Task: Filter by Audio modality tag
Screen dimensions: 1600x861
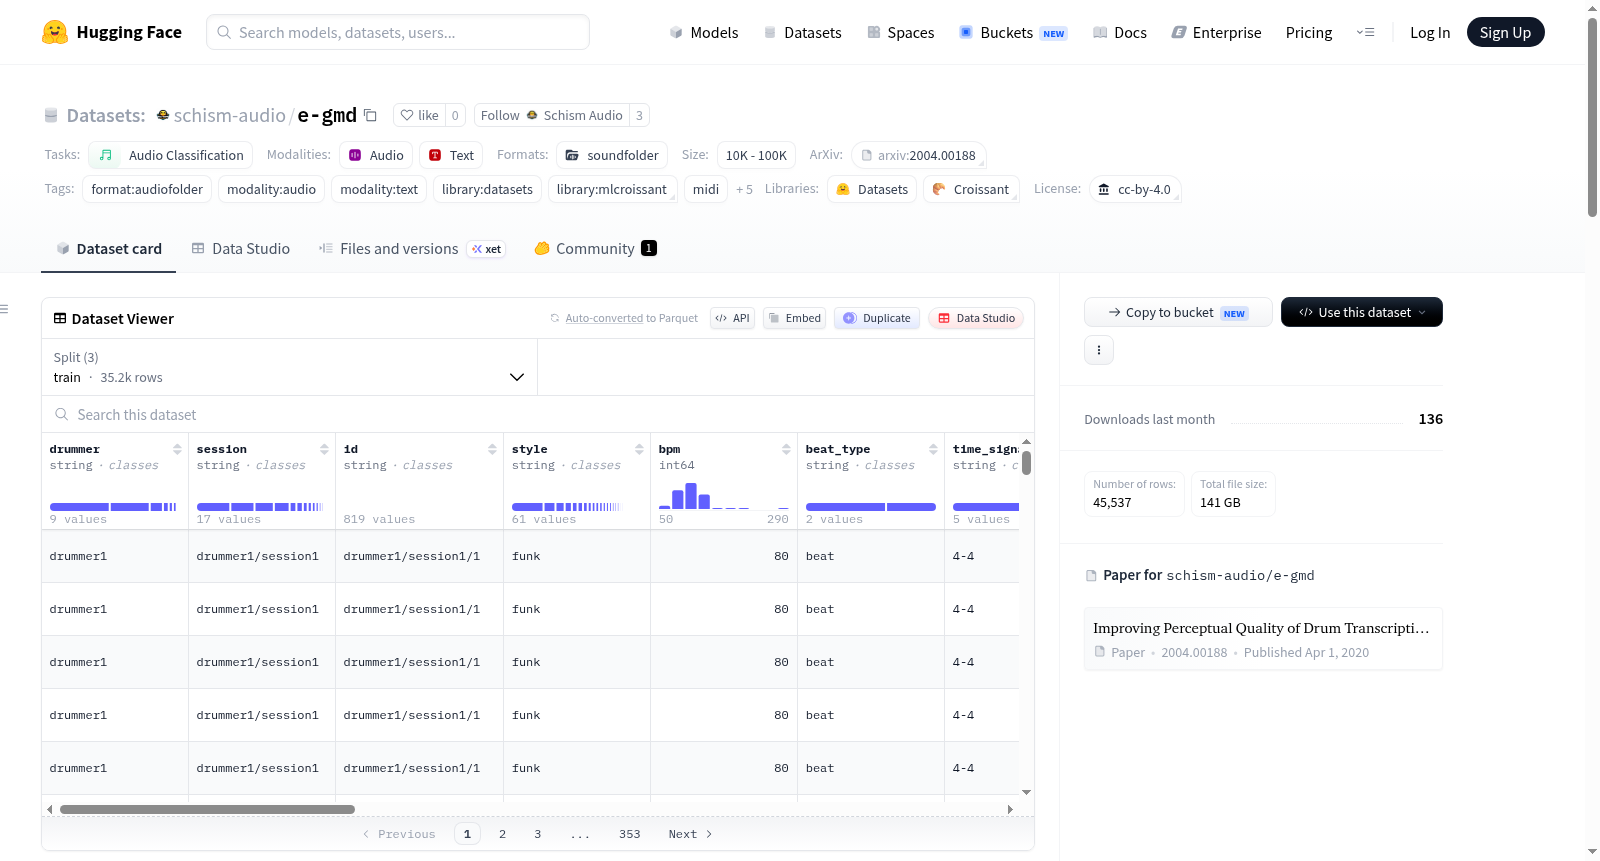Action: (x=376, y=155)
